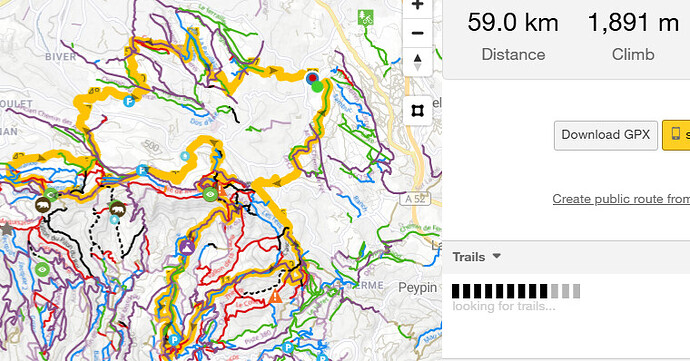The height and width of the screenshot is (361, 690).
Task: Open green viewpoint marker beside orange warning triangle
Action: [x=210, y=194]
